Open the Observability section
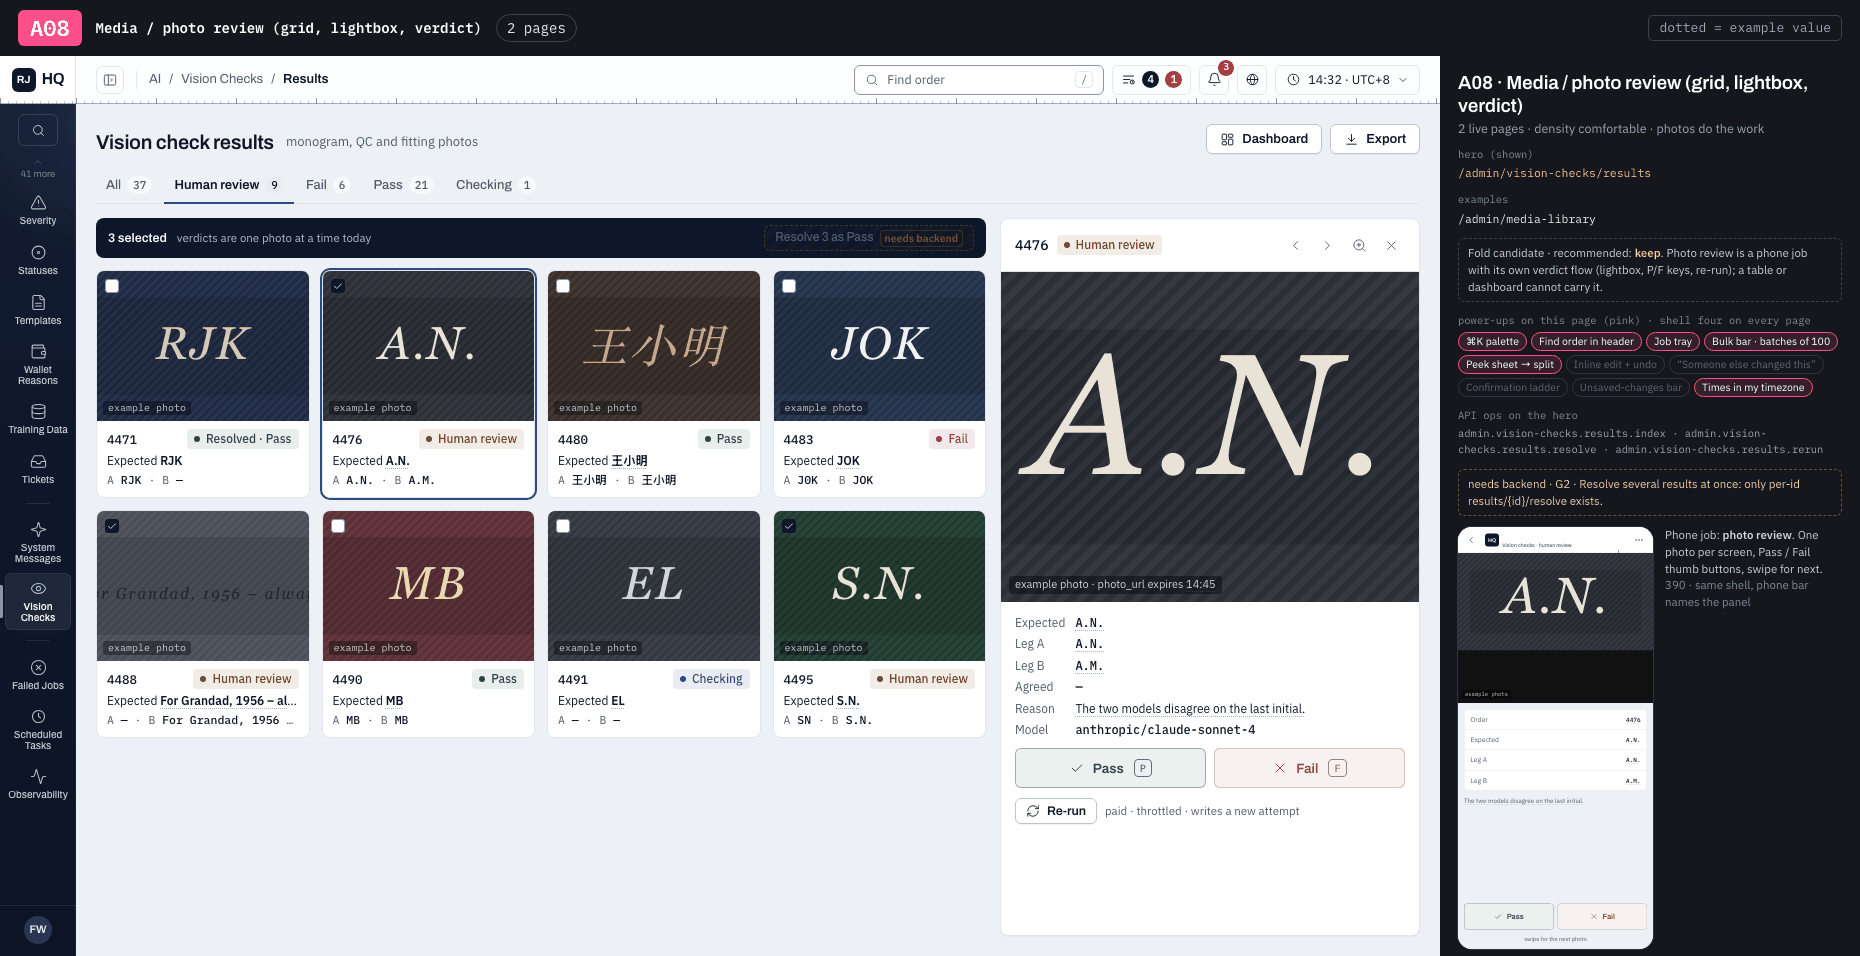The width and height of the screenshot is (1860, 956). pos(38,784)
